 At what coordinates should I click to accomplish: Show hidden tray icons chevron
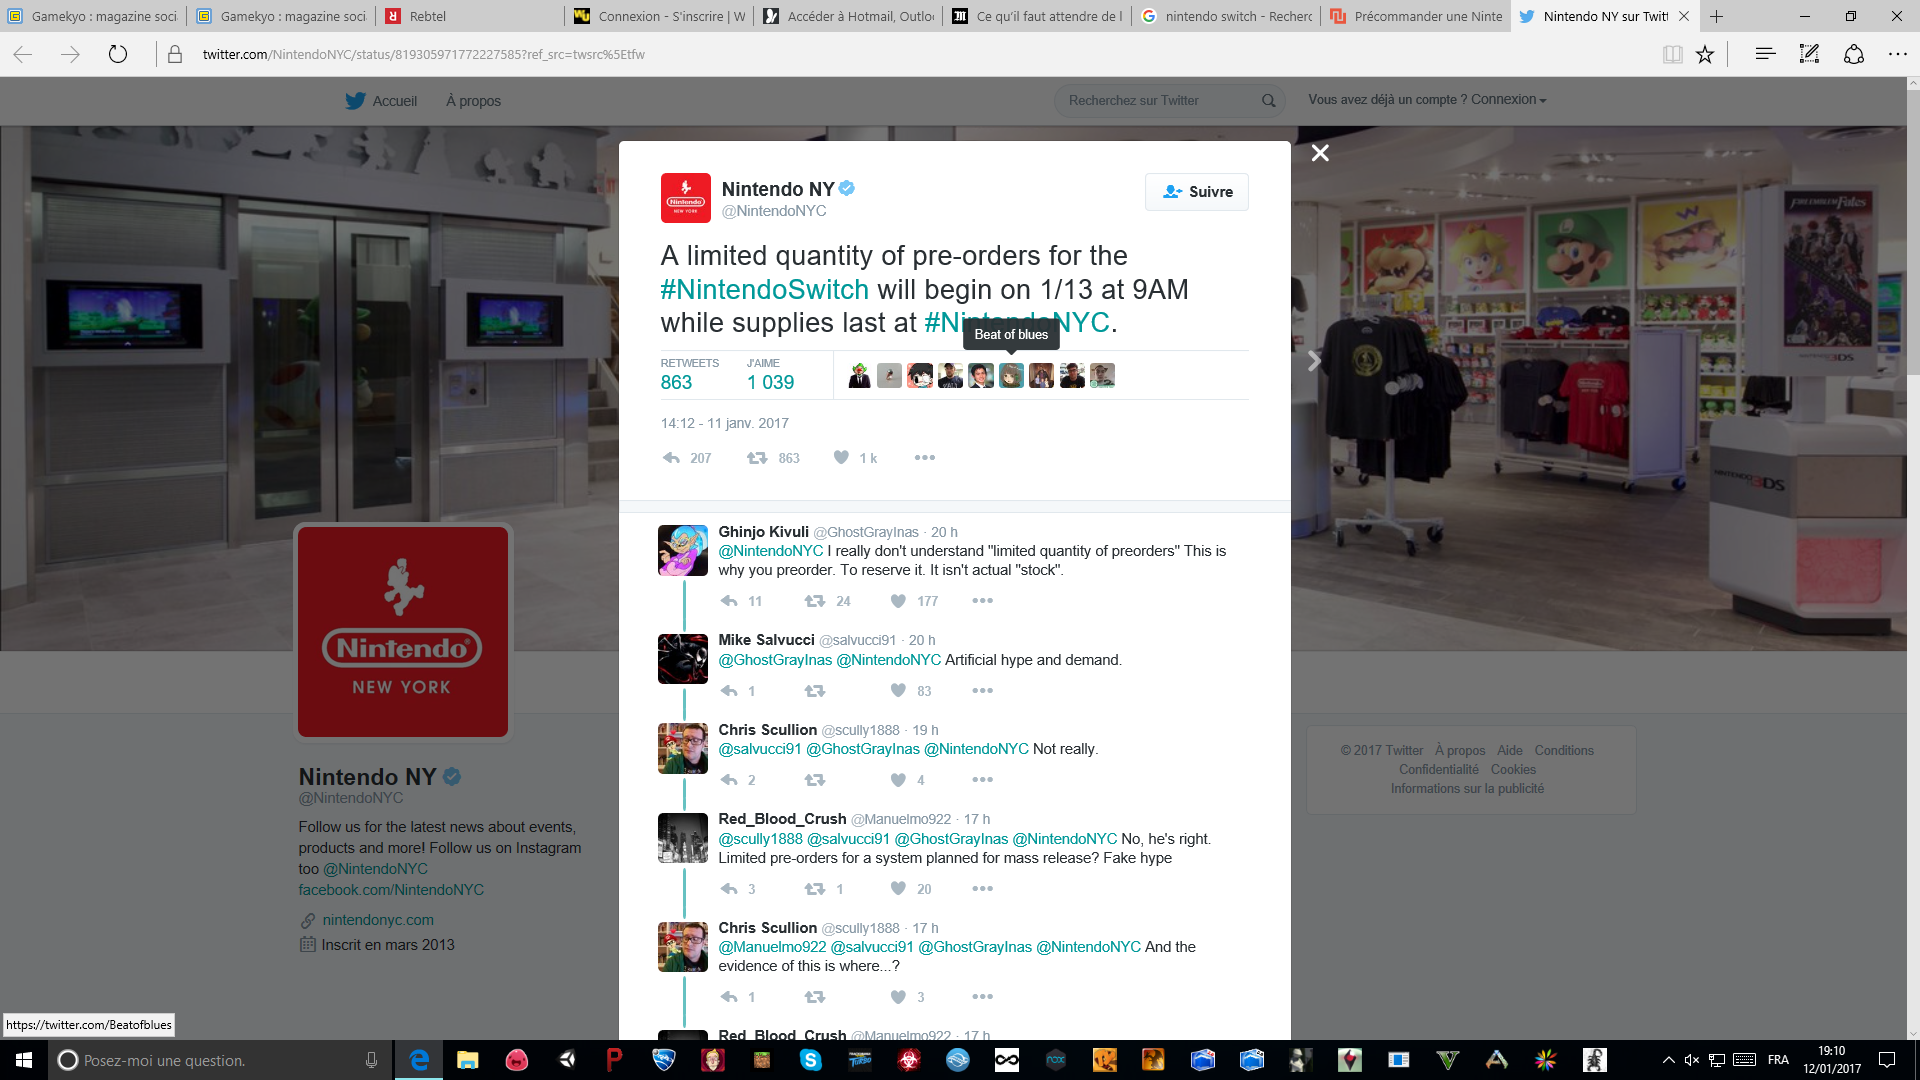point(1667,1060)
